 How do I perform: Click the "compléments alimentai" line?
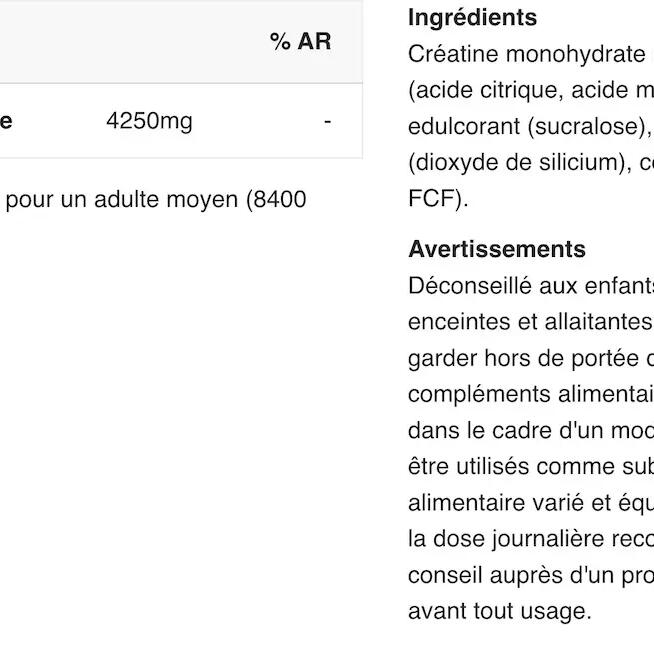coord(530,393)
